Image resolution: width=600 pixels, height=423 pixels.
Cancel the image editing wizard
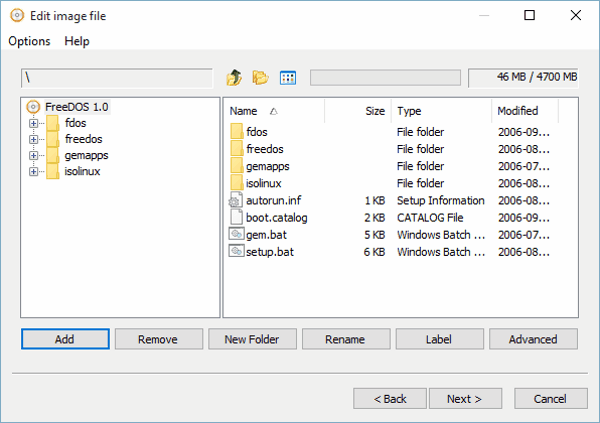551,399
